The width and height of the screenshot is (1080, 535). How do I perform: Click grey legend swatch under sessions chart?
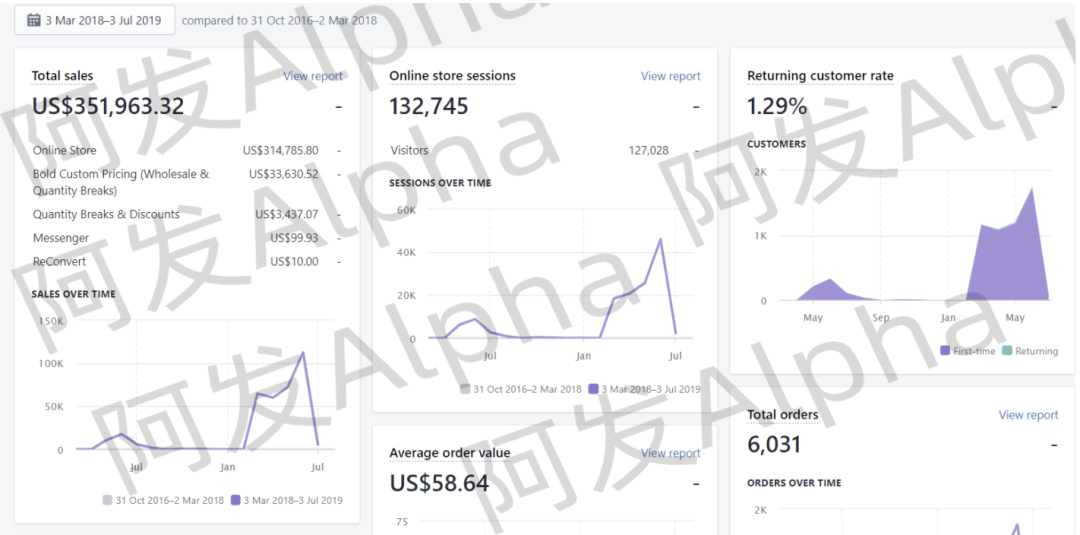click(465, 389)
